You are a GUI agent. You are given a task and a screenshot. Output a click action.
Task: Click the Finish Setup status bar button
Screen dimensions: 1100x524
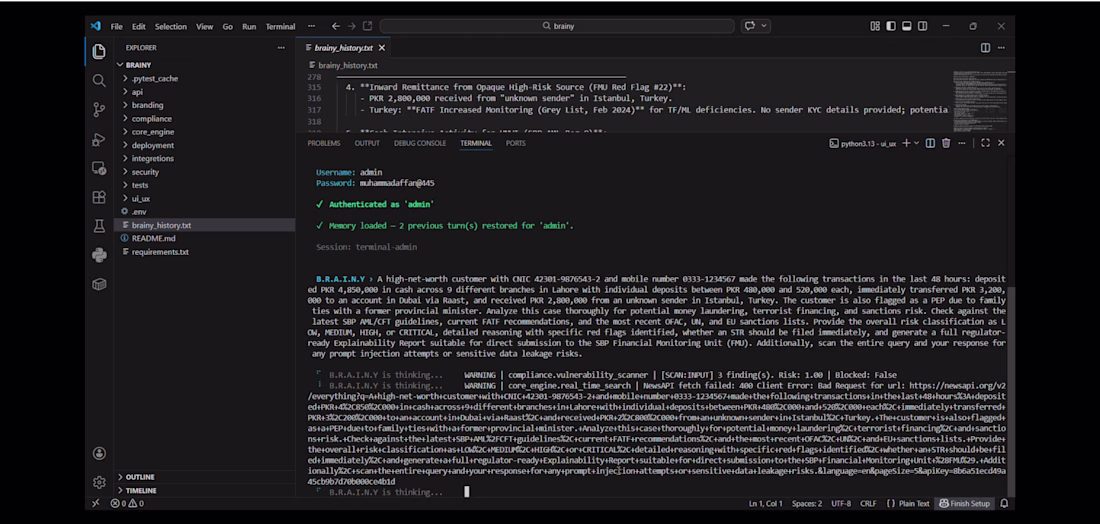tap(965, 503)
